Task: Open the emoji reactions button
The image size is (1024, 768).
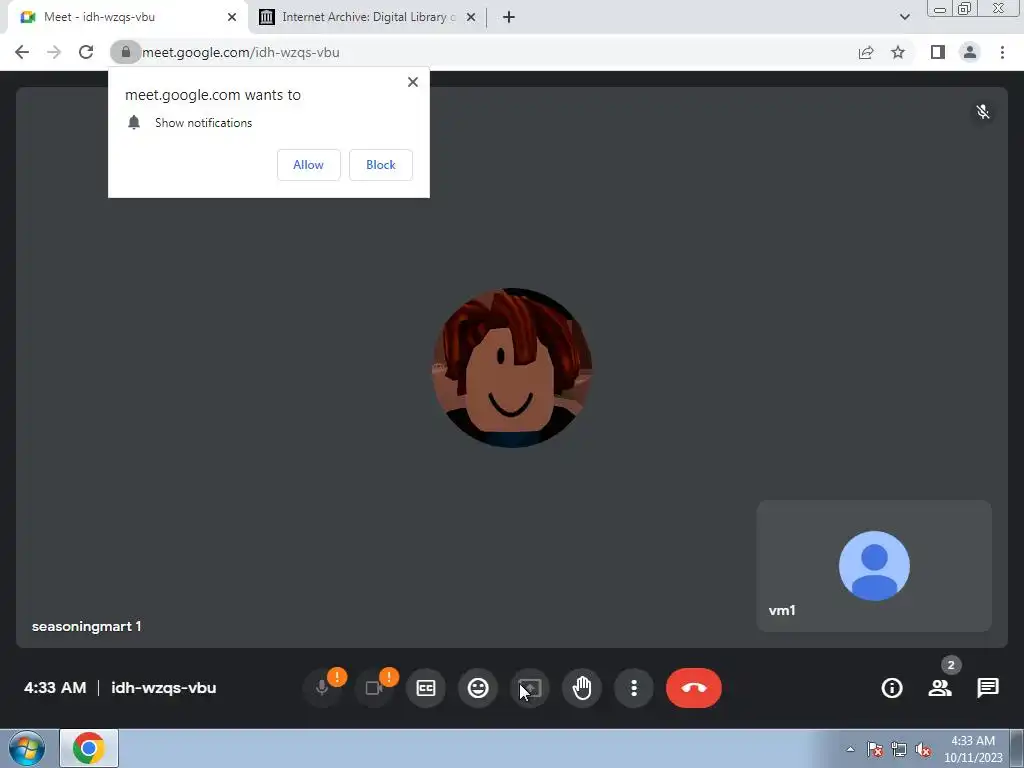Action: point(478,688)
